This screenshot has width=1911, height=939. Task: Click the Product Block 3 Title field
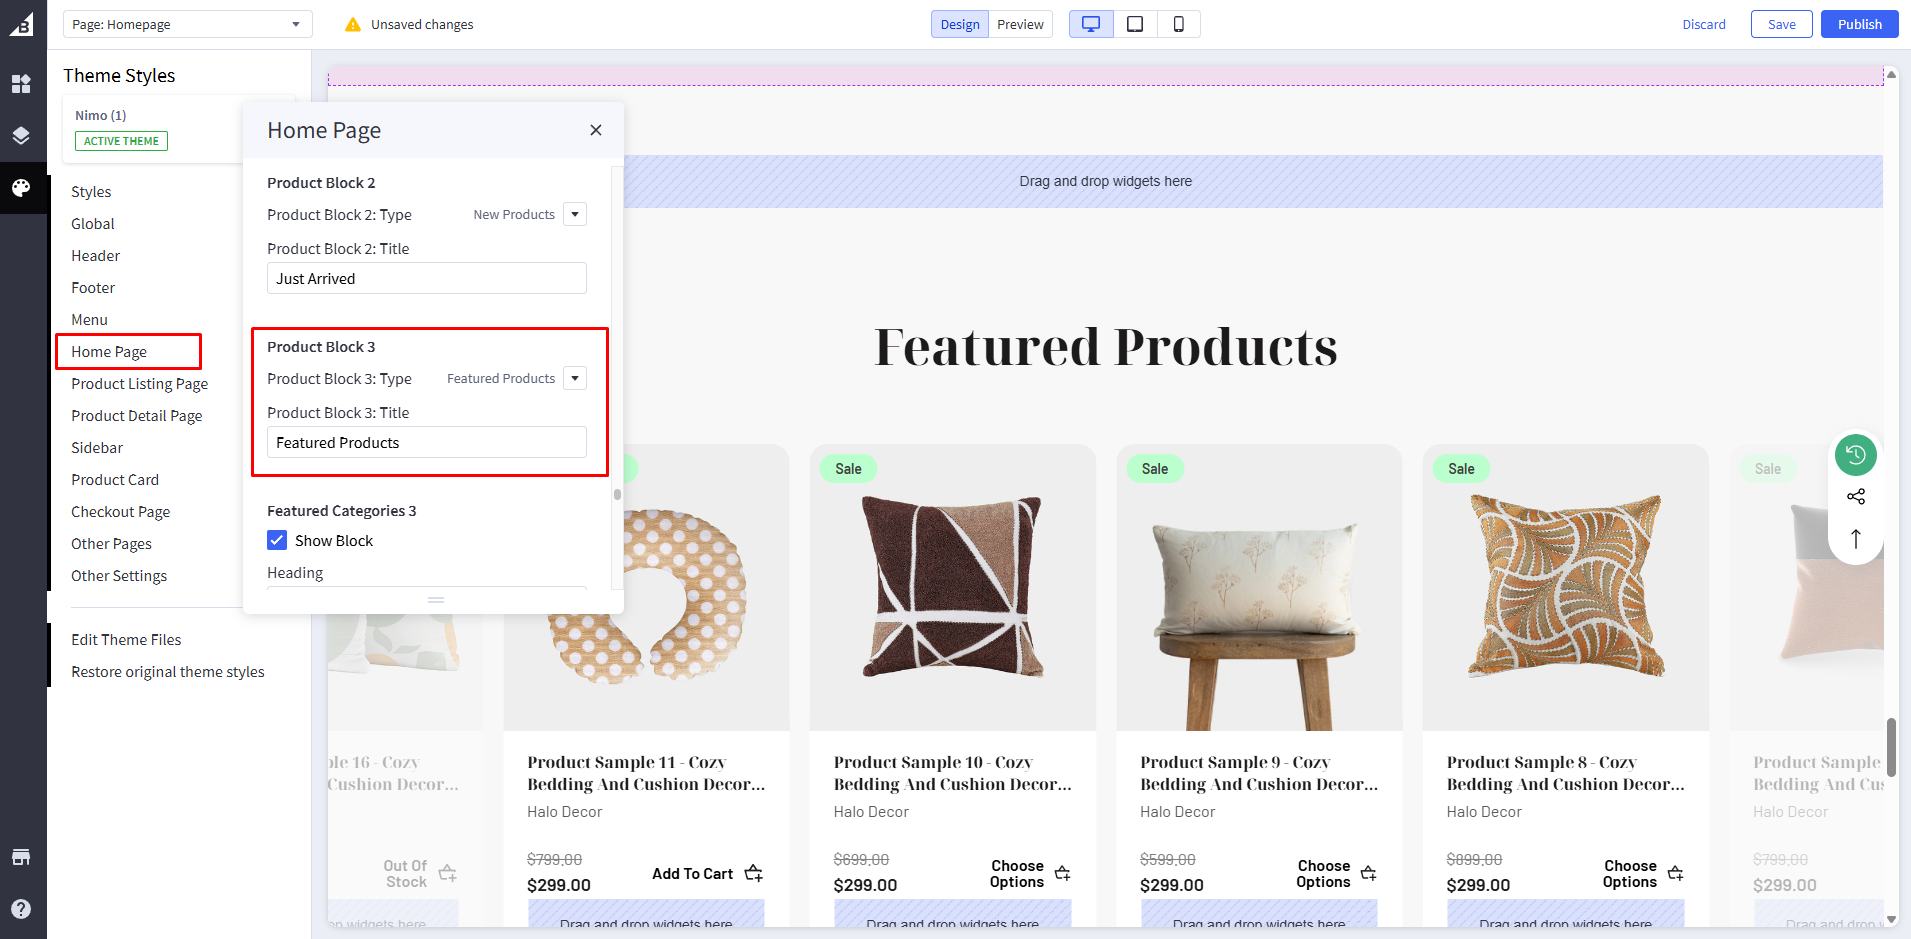(x=426, y=443)
